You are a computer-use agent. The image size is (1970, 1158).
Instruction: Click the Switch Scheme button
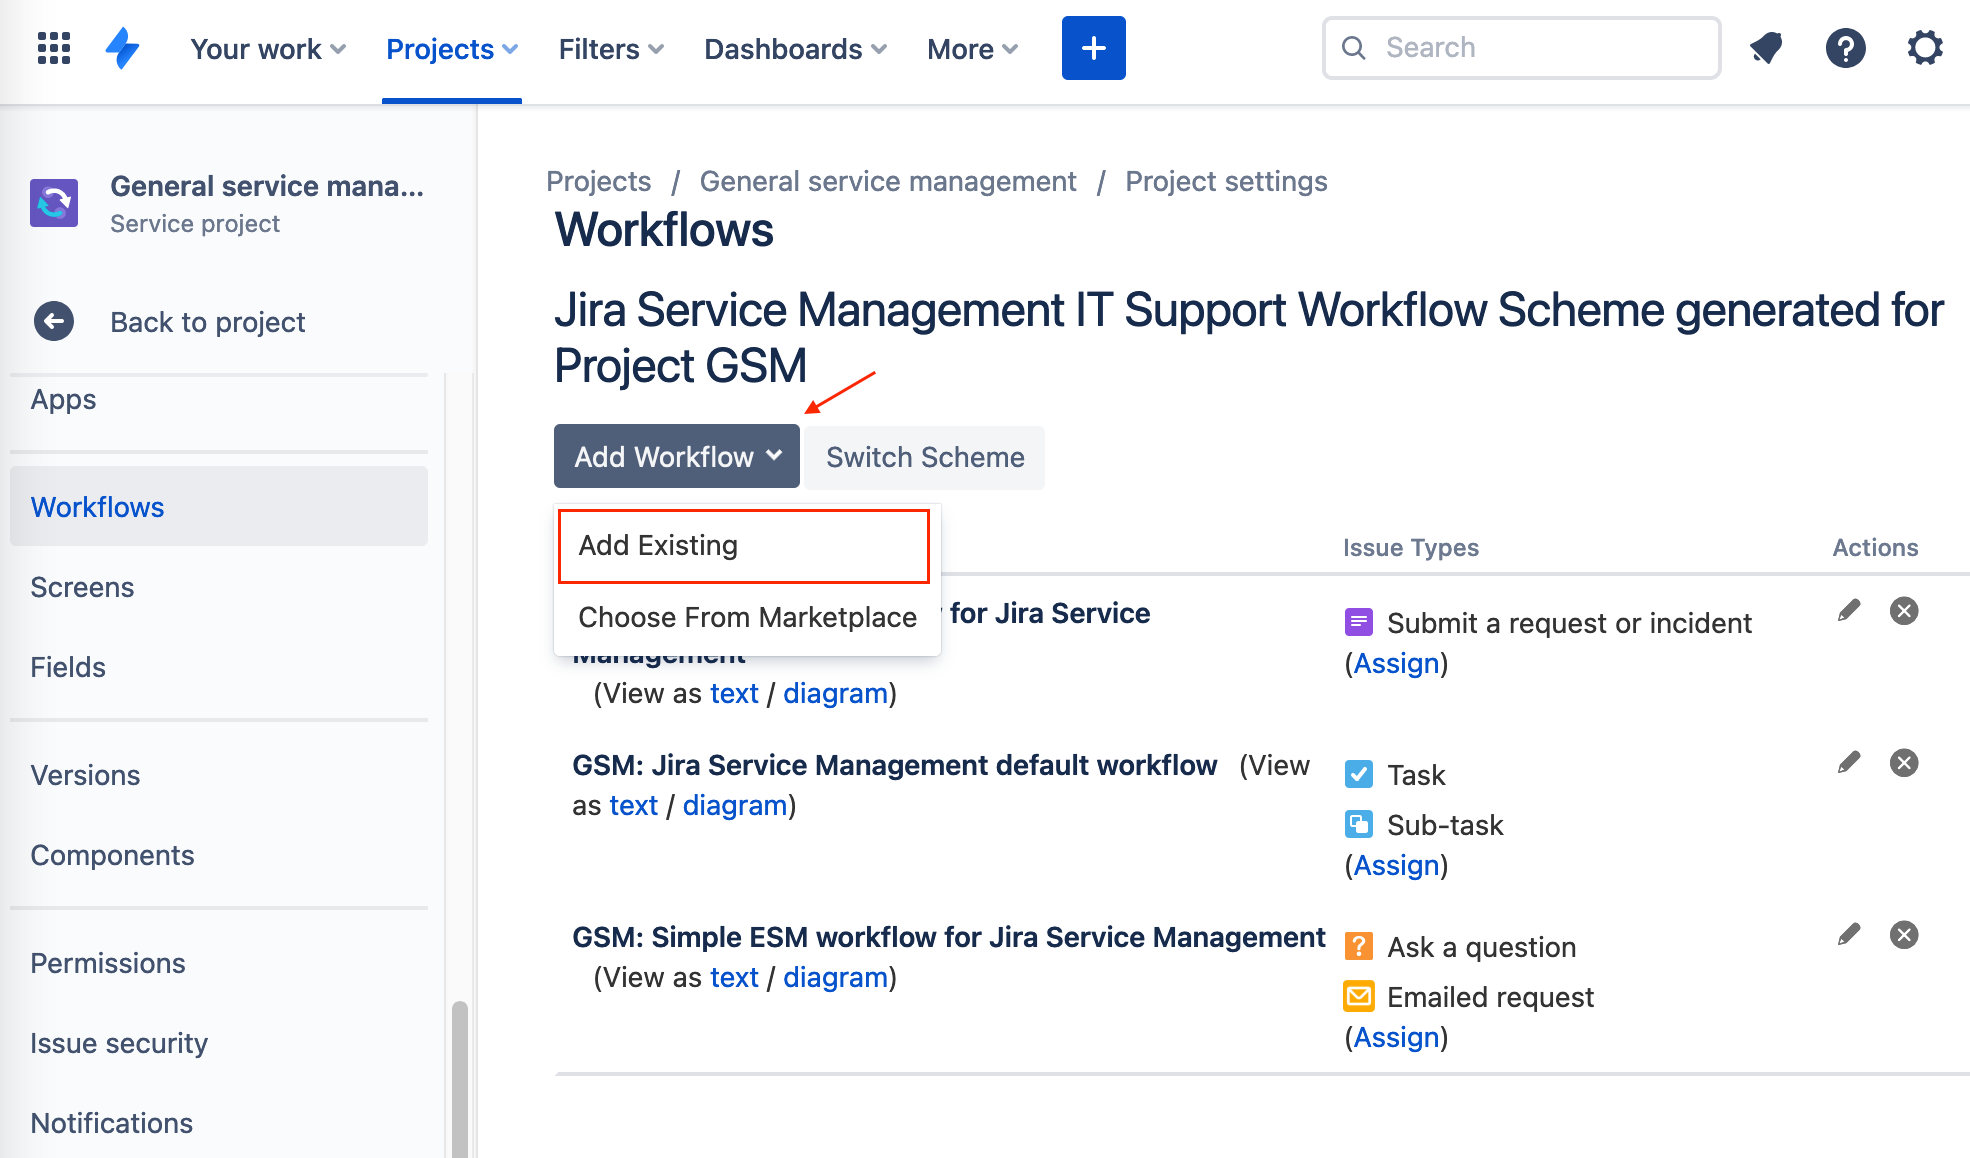coord(923,457)
